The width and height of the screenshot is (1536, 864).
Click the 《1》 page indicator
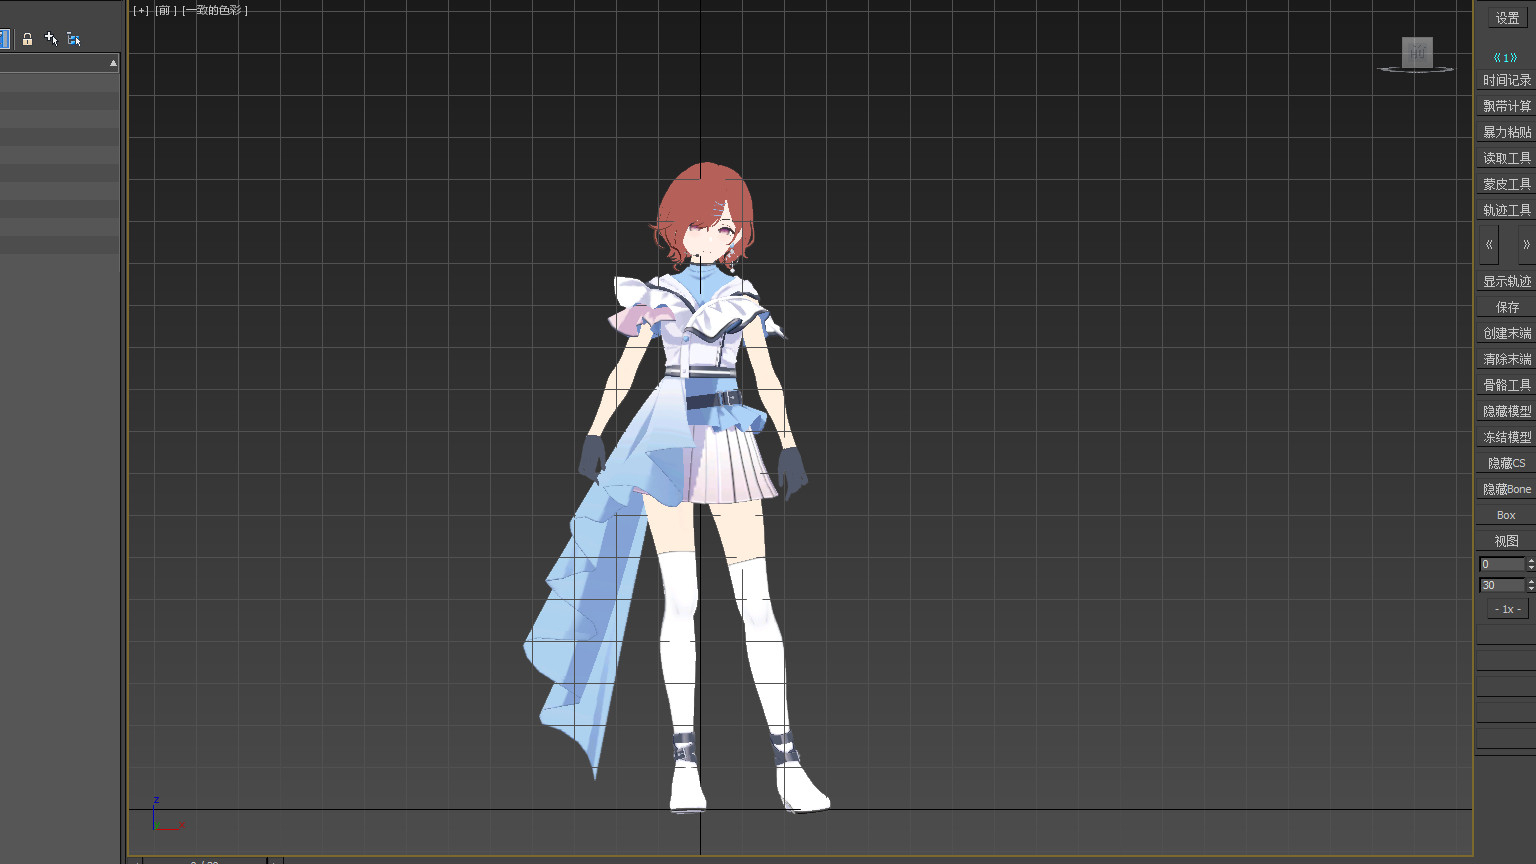pos(1505,57)
